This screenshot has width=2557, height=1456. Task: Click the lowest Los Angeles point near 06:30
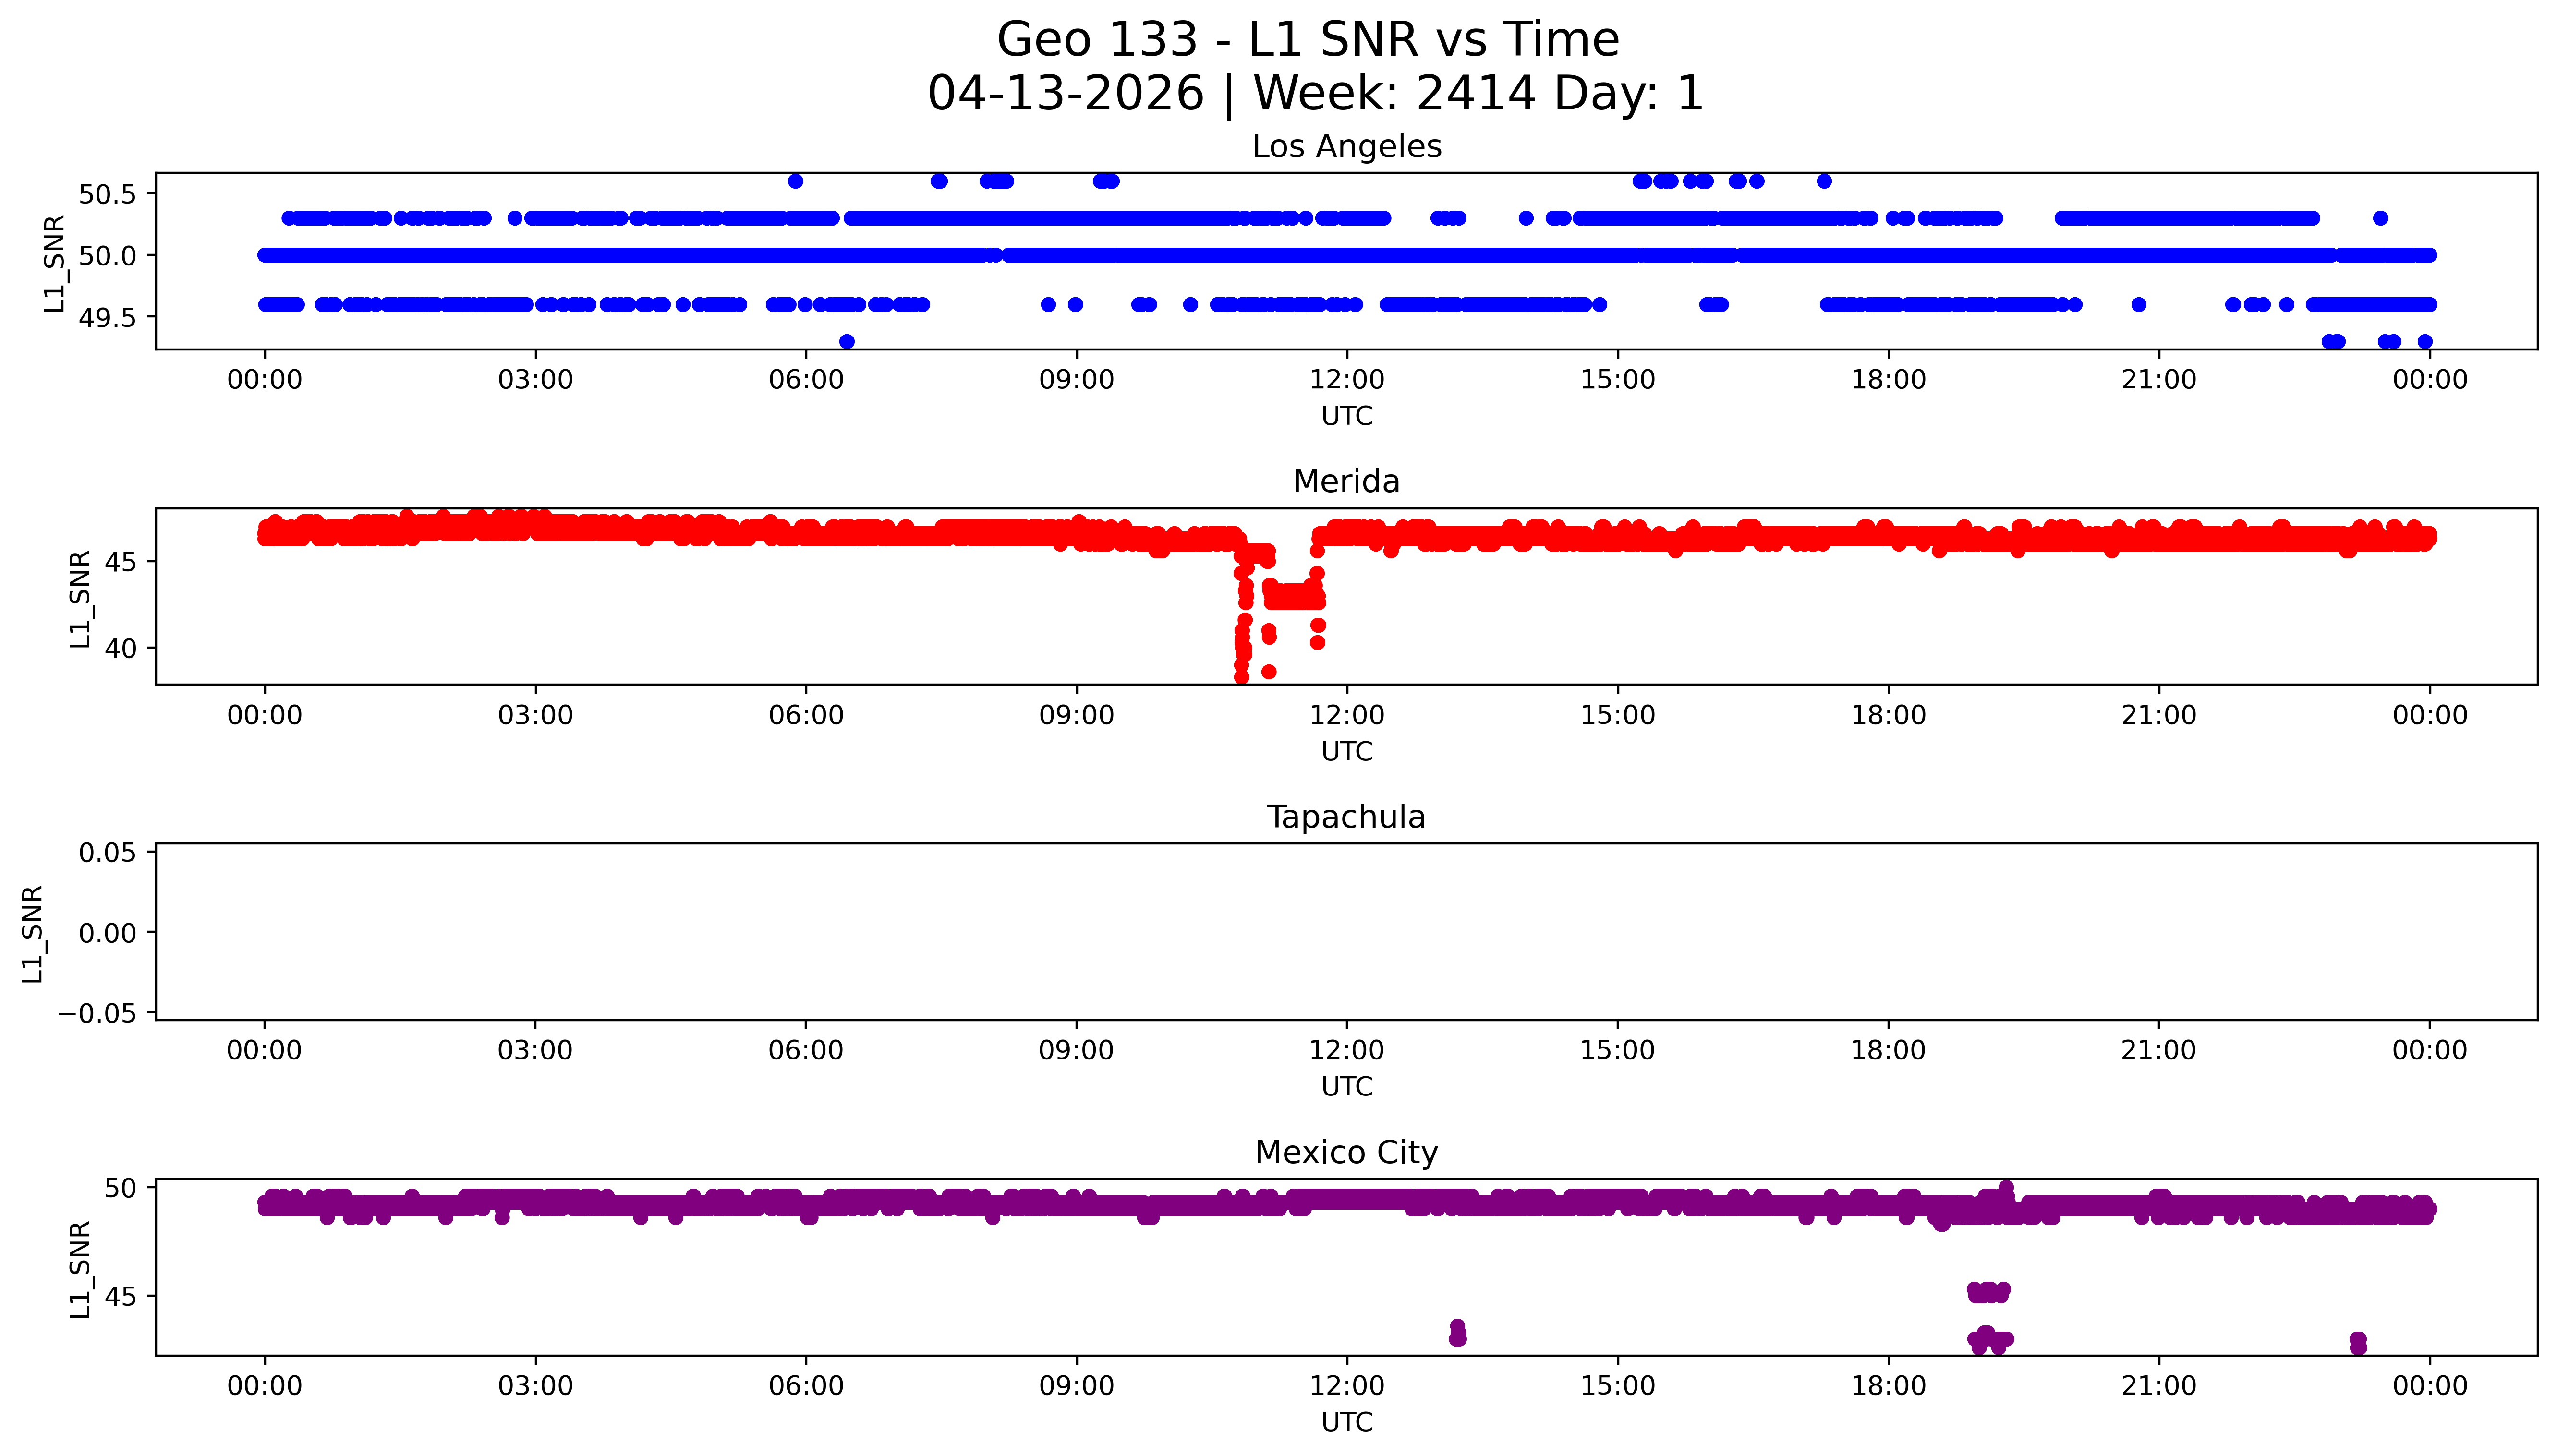coord(846,342)
